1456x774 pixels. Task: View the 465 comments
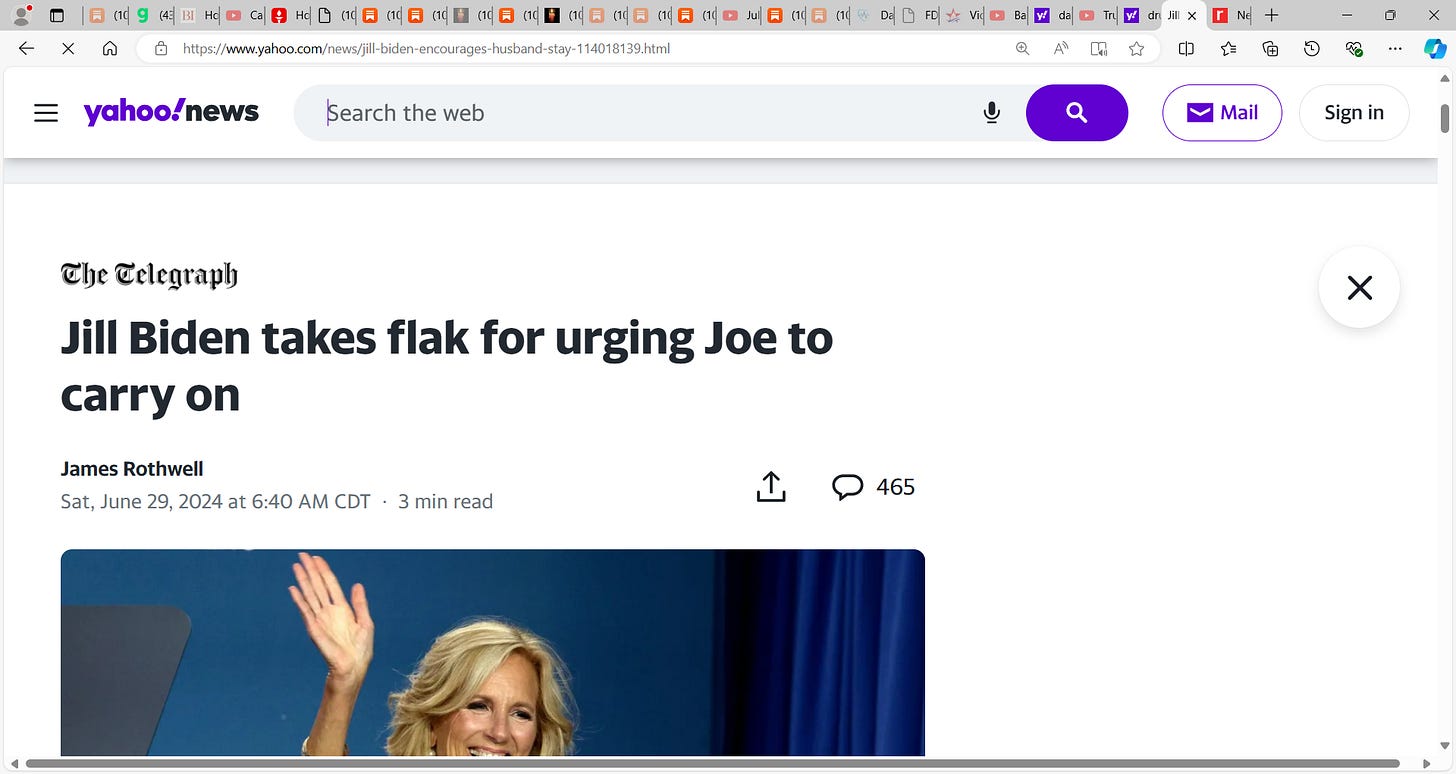(x=874, y=487)
